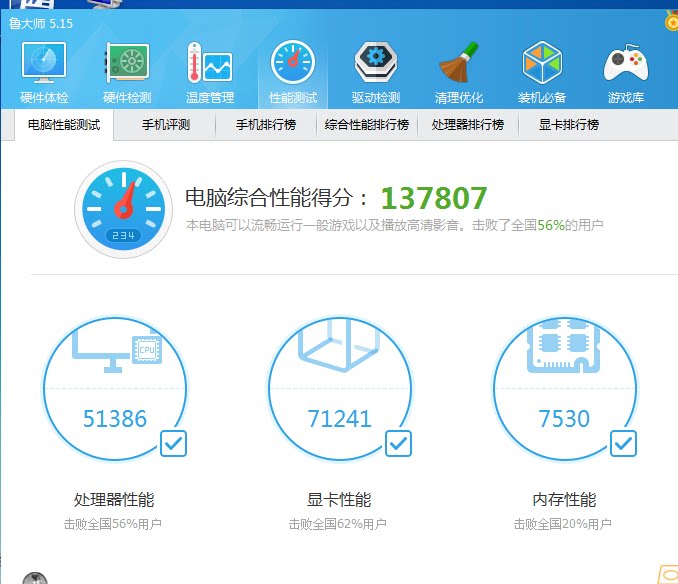
Task: Click the 鲁大师 5.15 title text
Action: click(41, 23)
